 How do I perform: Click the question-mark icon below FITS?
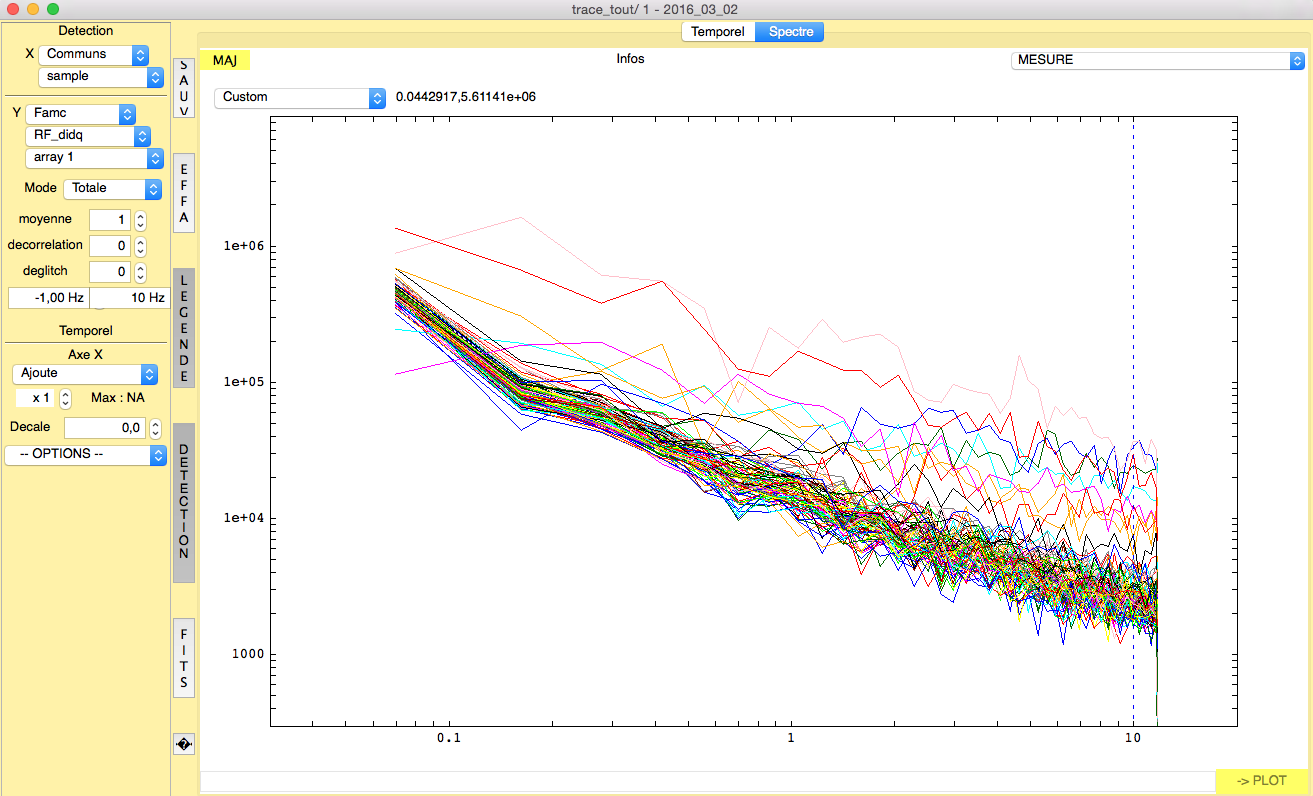pyautogui.click(x=184, y=744)
